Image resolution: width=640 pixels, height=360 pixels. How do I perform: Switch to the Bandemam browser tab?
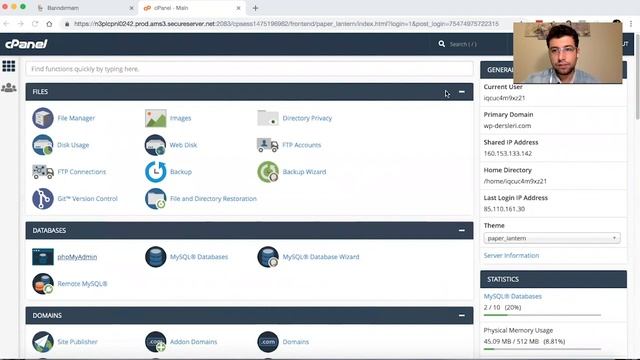(x=84, y=8)
